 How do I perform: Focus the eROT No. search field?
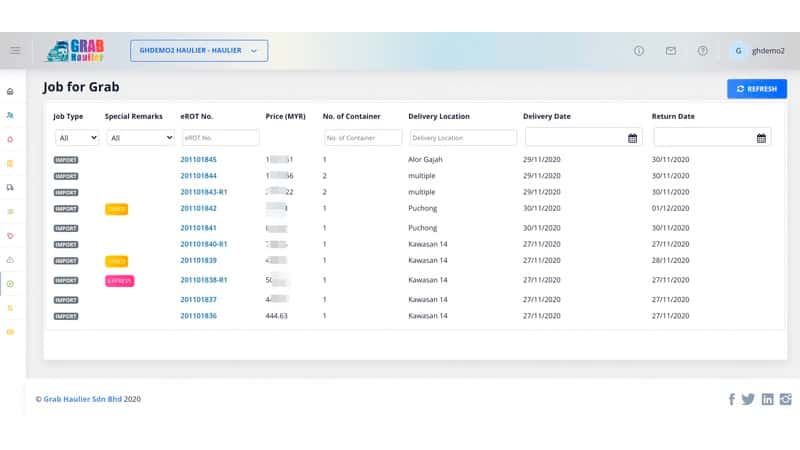pos(219,138)
